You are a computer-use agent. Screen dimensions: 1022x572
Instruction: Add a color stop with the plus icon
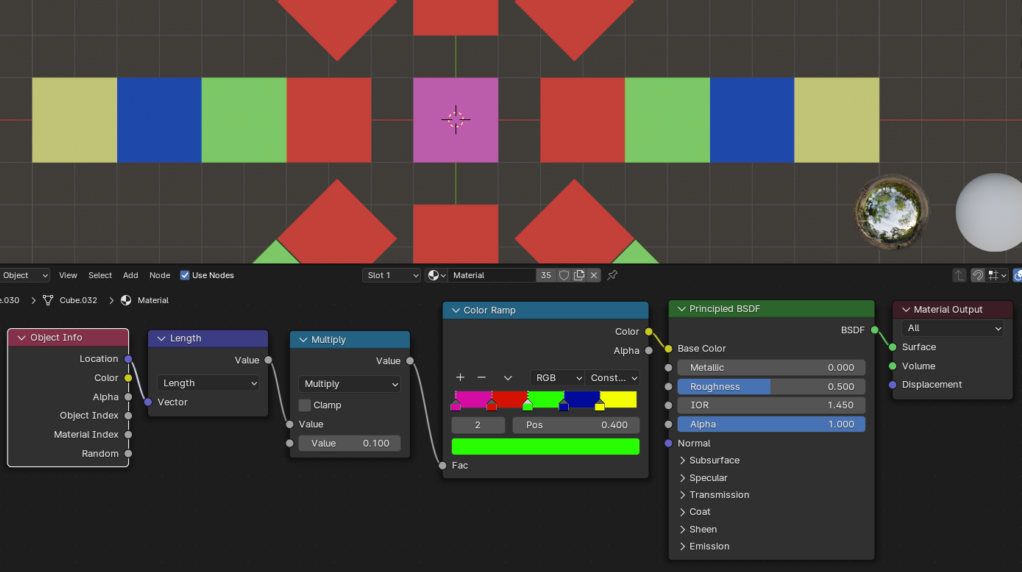point(460,378)
